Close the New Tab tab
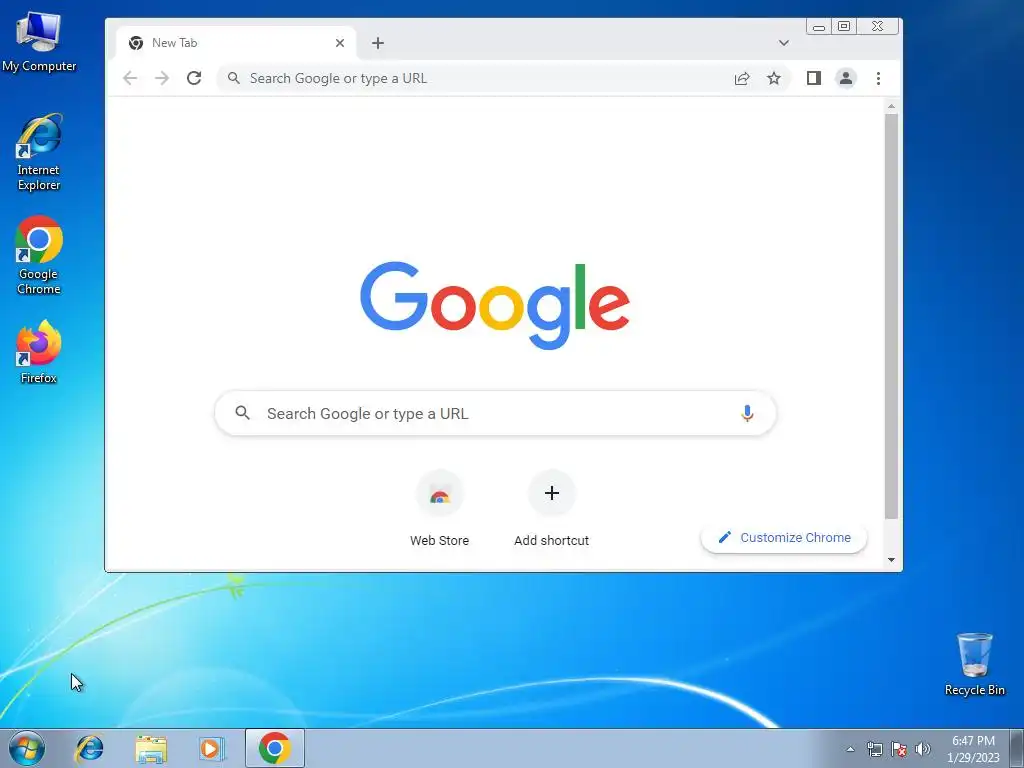This screenshot has width=1024, height=768. pyautogui.click(x=340, y=43)
